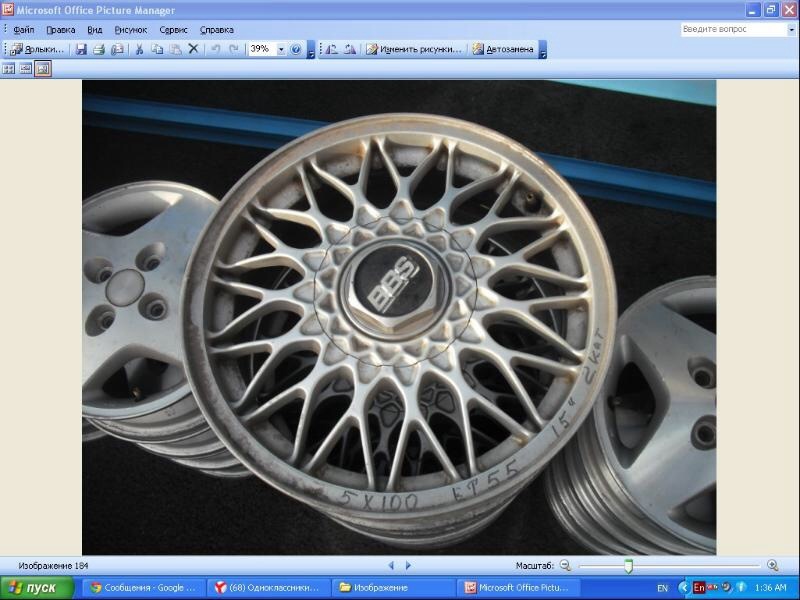This screenshot has height=600, width=800.
Task: Click the red En tray icon
Action: pyautogui.click(x=699, y=588)
